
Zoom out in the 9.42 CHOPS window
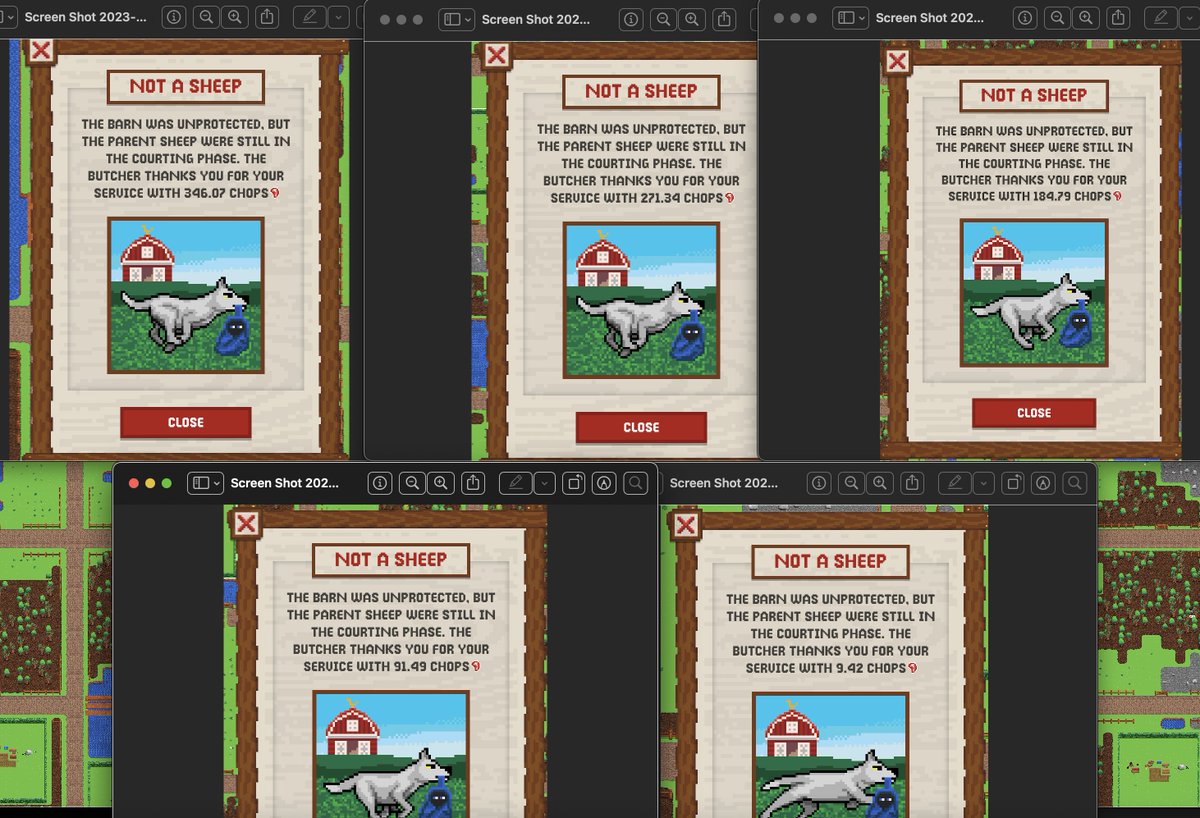click(851, 483)
